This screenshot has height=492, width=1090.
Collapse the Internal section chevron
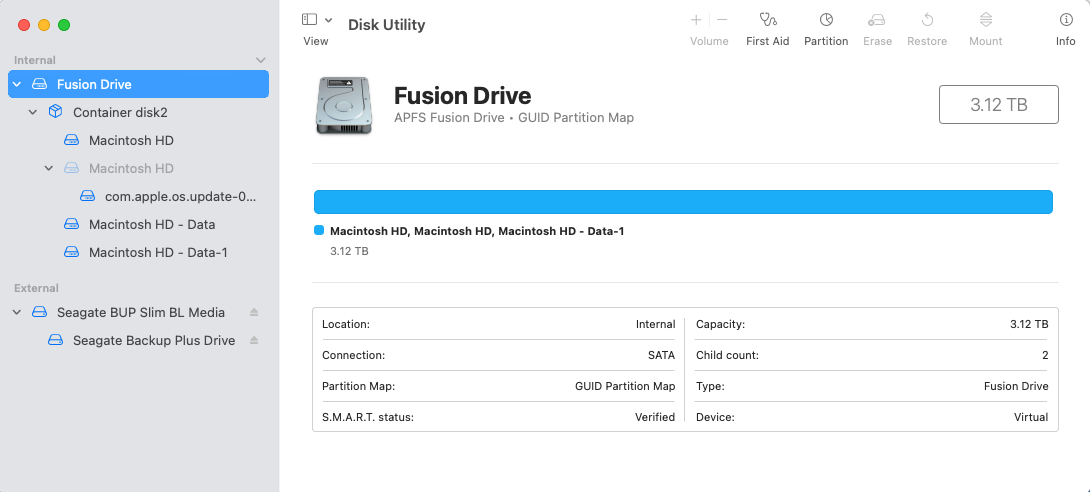coord(261,60)
